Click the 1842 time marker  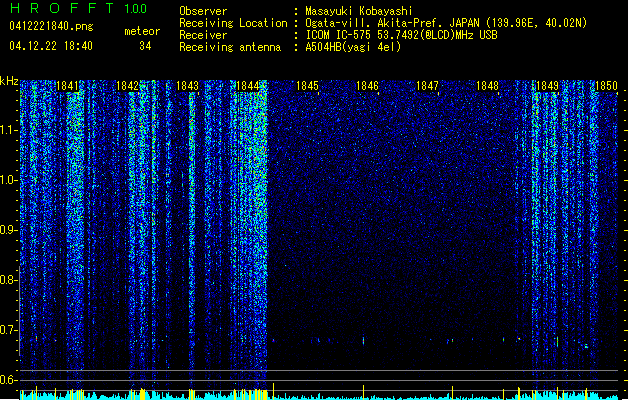[x=127, y=86]
